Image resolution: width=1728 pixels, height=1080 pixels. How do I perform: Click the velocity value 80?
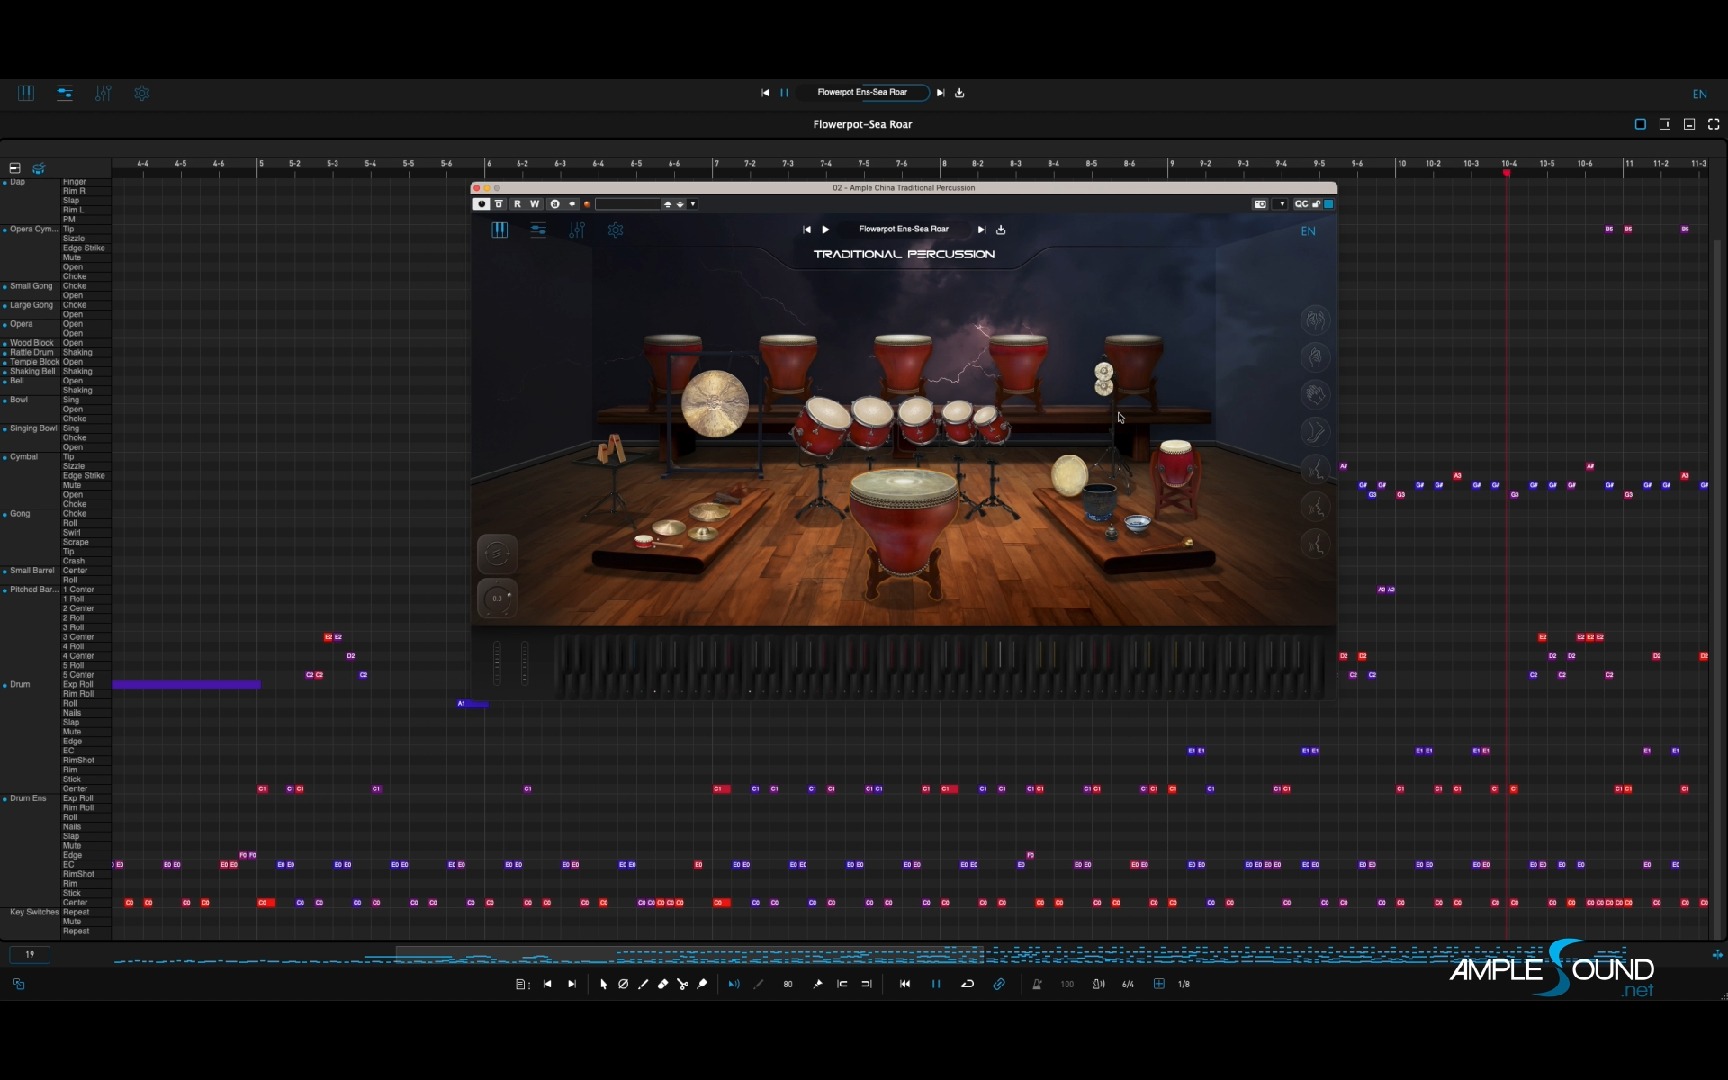point(788,984)
